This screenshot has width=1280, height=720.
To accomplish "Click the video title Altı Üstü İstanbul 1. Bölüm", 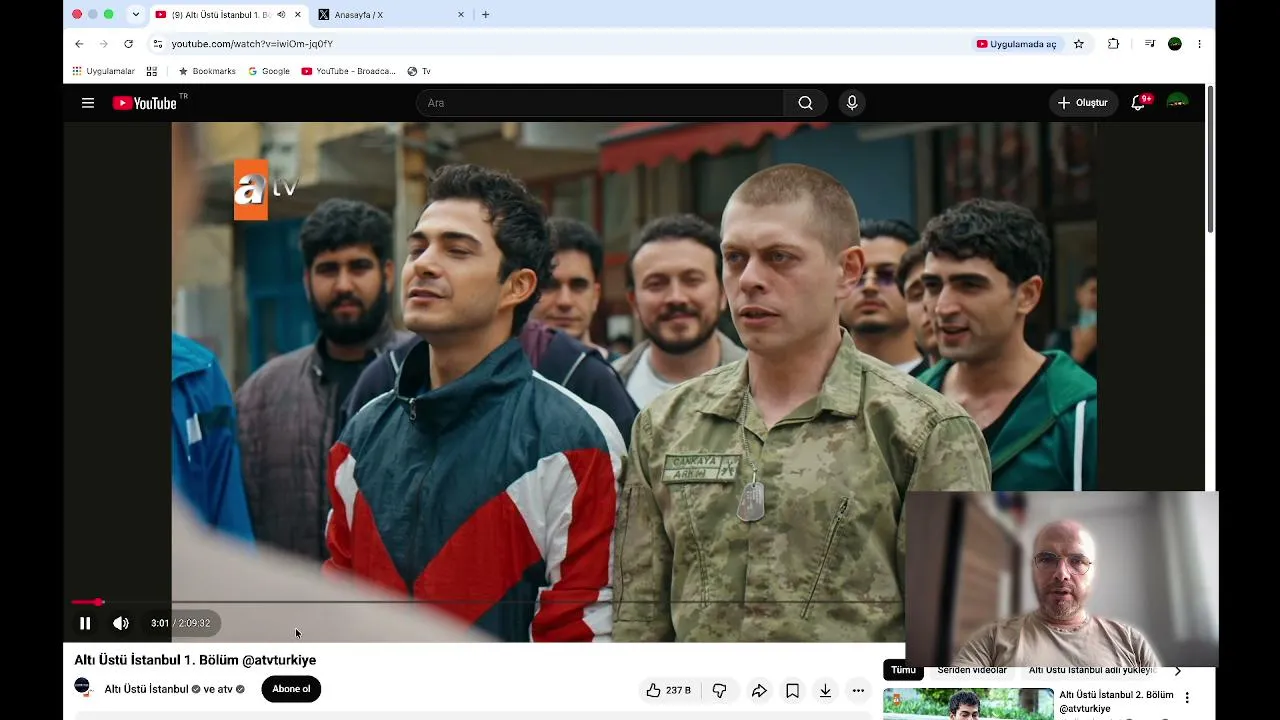I will pos(195,660).
